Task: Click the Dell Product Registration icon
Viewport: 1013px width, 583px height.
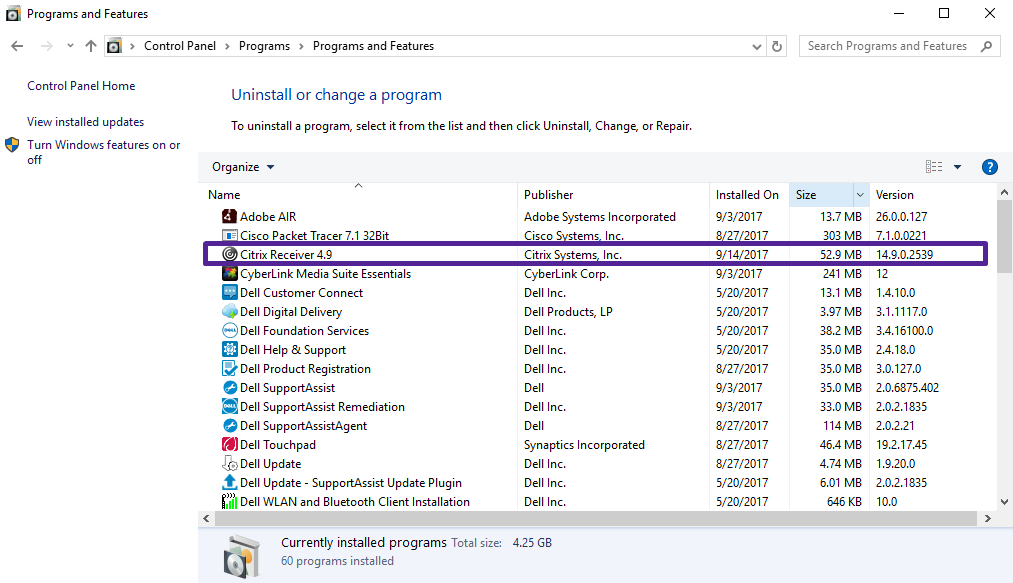Action: click(x=229, y=368)
